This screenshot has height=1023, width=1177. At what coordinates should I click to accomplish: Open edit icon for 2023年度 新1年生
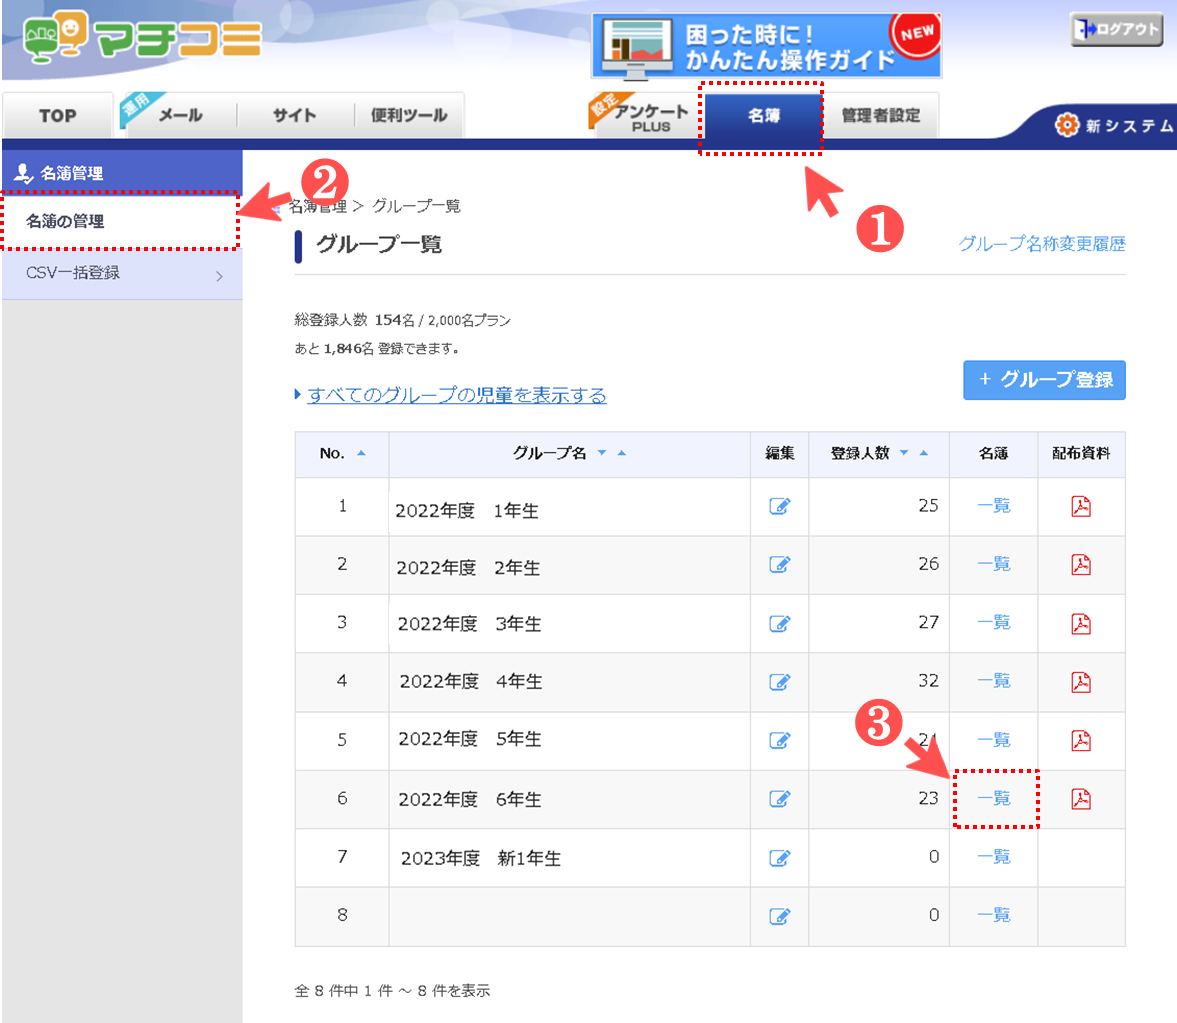tap(780, 858)
